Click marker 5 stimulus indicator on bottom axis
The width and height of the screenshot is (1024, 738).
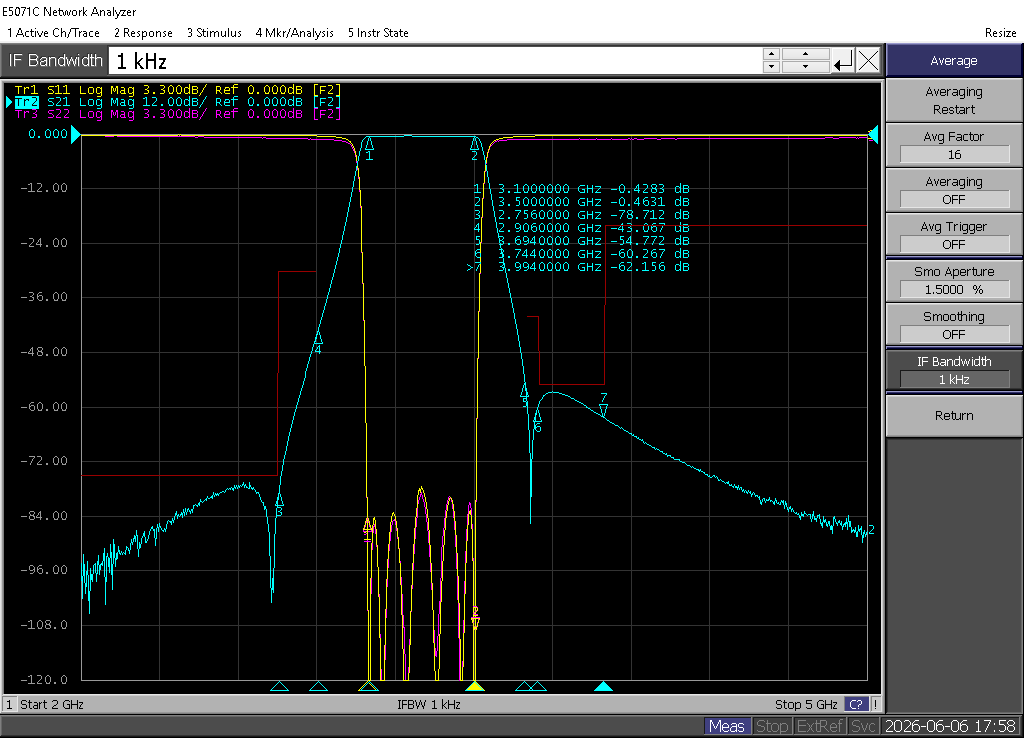pos(524,686)
